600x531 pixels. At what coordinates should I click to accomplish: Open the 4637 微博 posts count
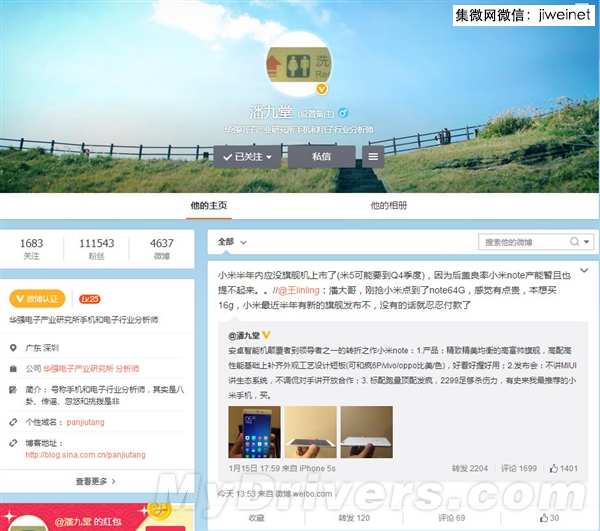[161, 248]
